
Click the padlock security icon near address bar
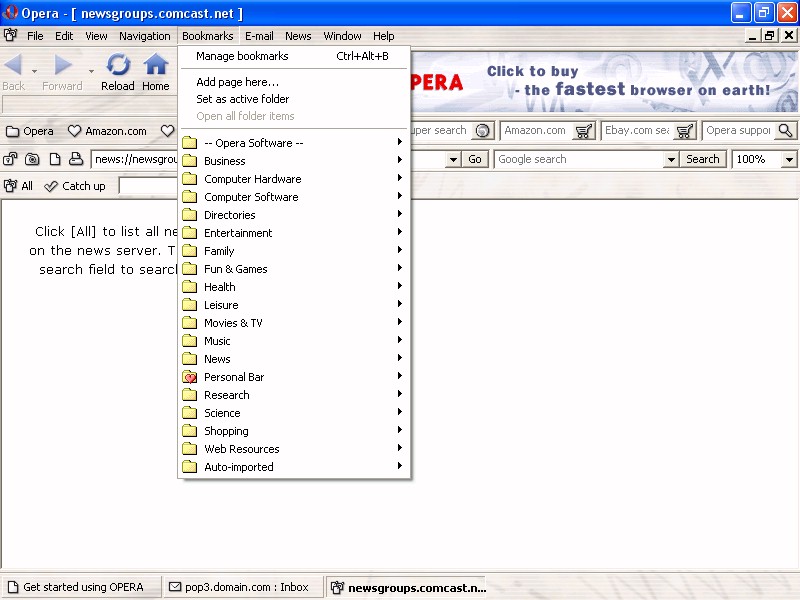tap(11, 159)
